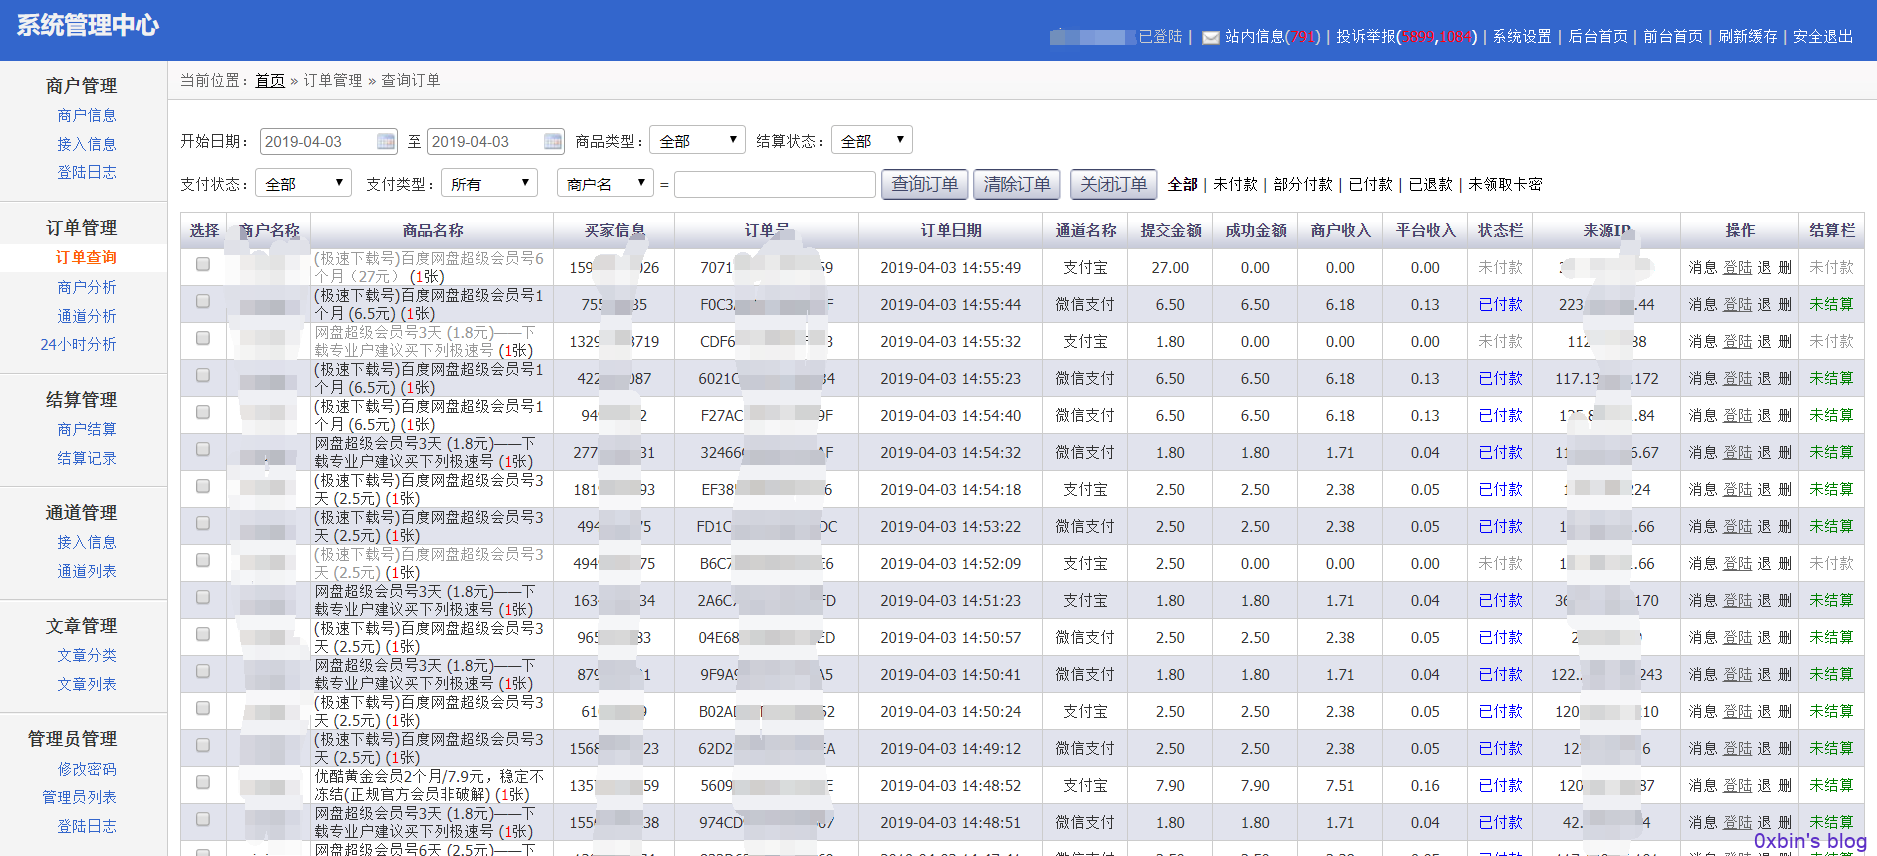1877x856 pixels.
Task: Filter orders by 未领取卡密 link
Action: tap(1505, 184)
